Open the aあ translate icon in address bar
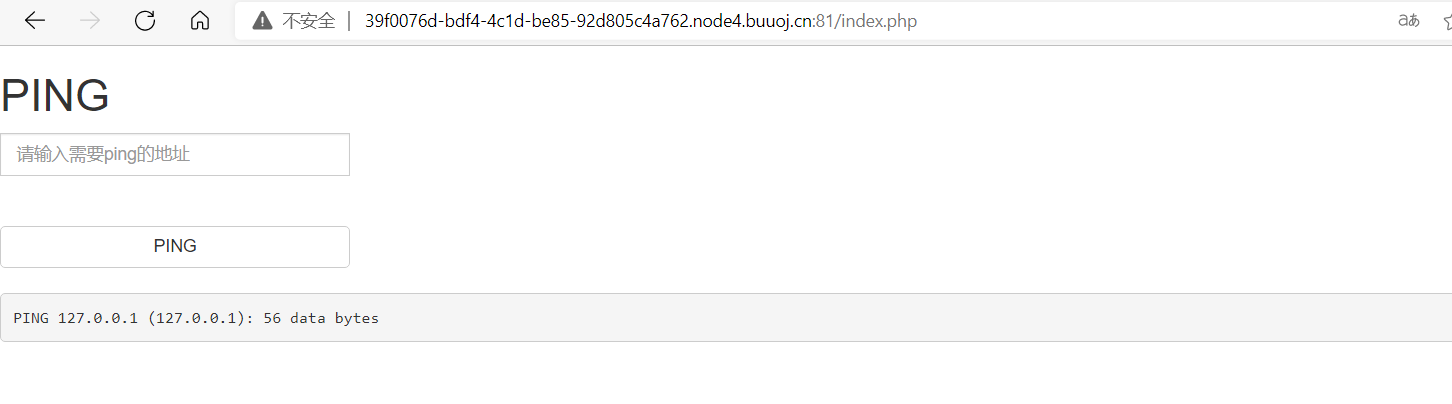The height and width of the screenshot is (404, 1452). click(x=1408, y=21)
